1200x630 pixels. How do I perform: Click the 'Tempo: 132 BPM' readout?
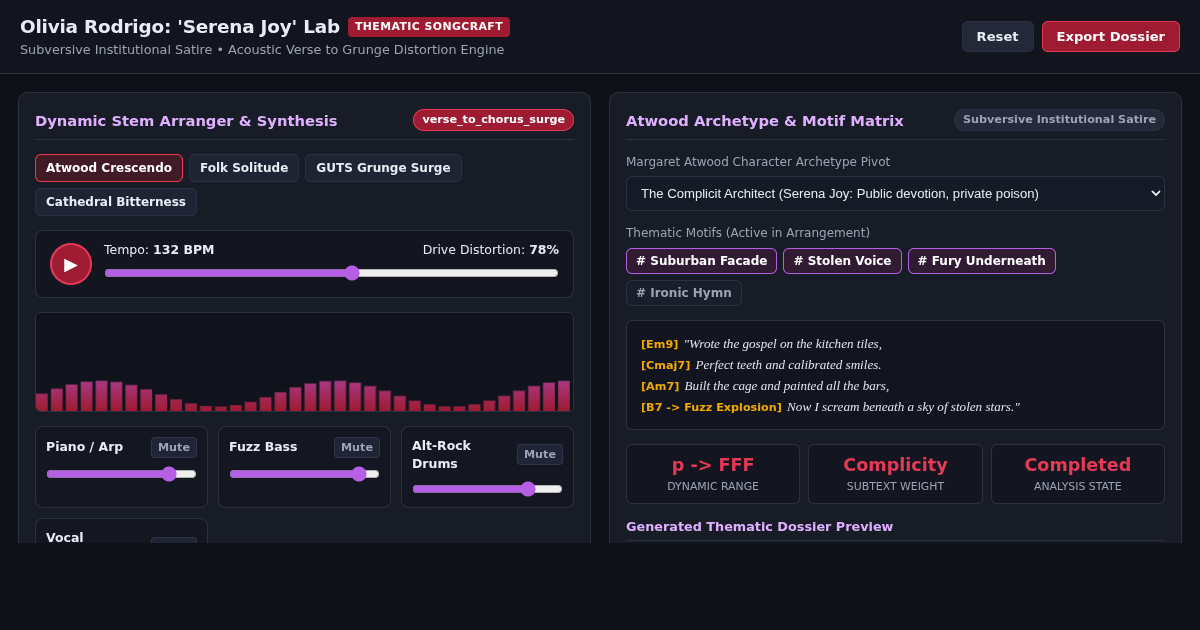click(x=159, y=250)
